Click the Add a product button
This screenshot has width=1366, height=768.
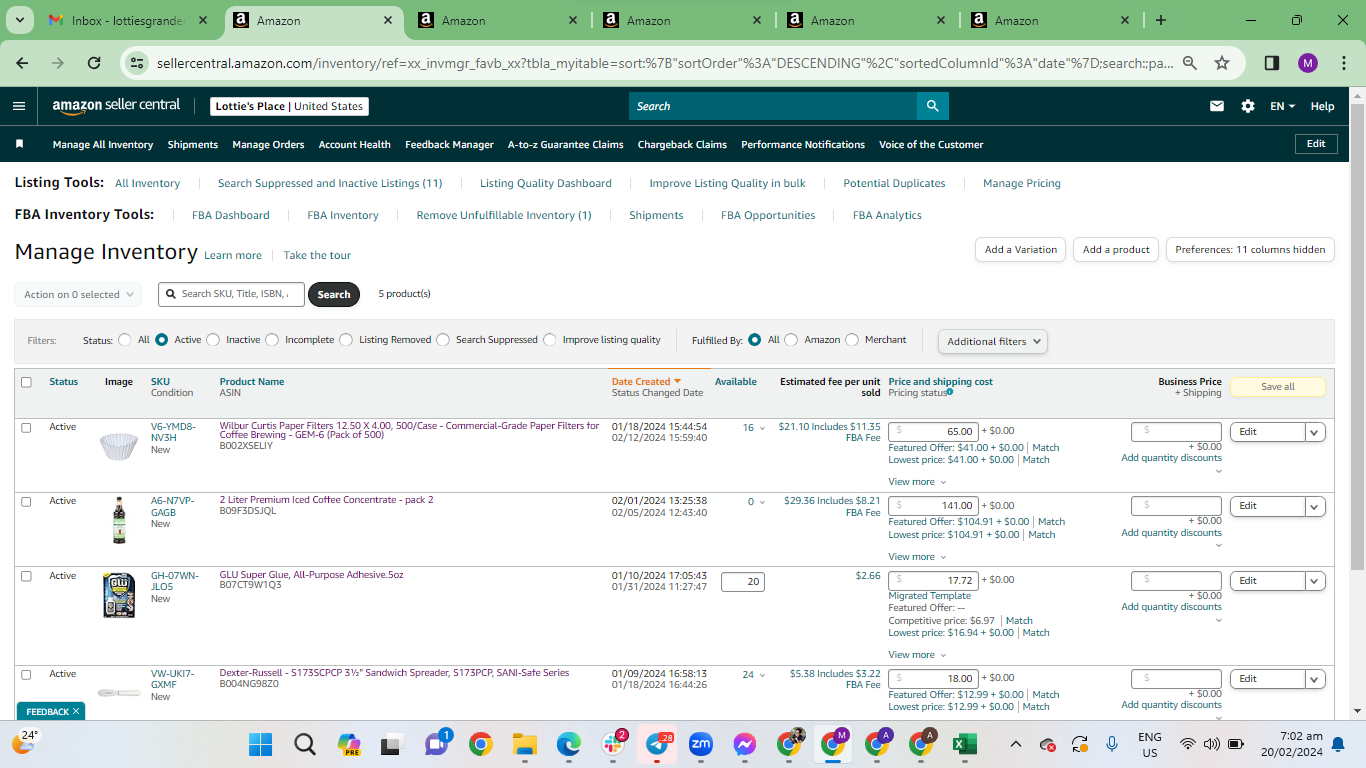pos(1116,250)
